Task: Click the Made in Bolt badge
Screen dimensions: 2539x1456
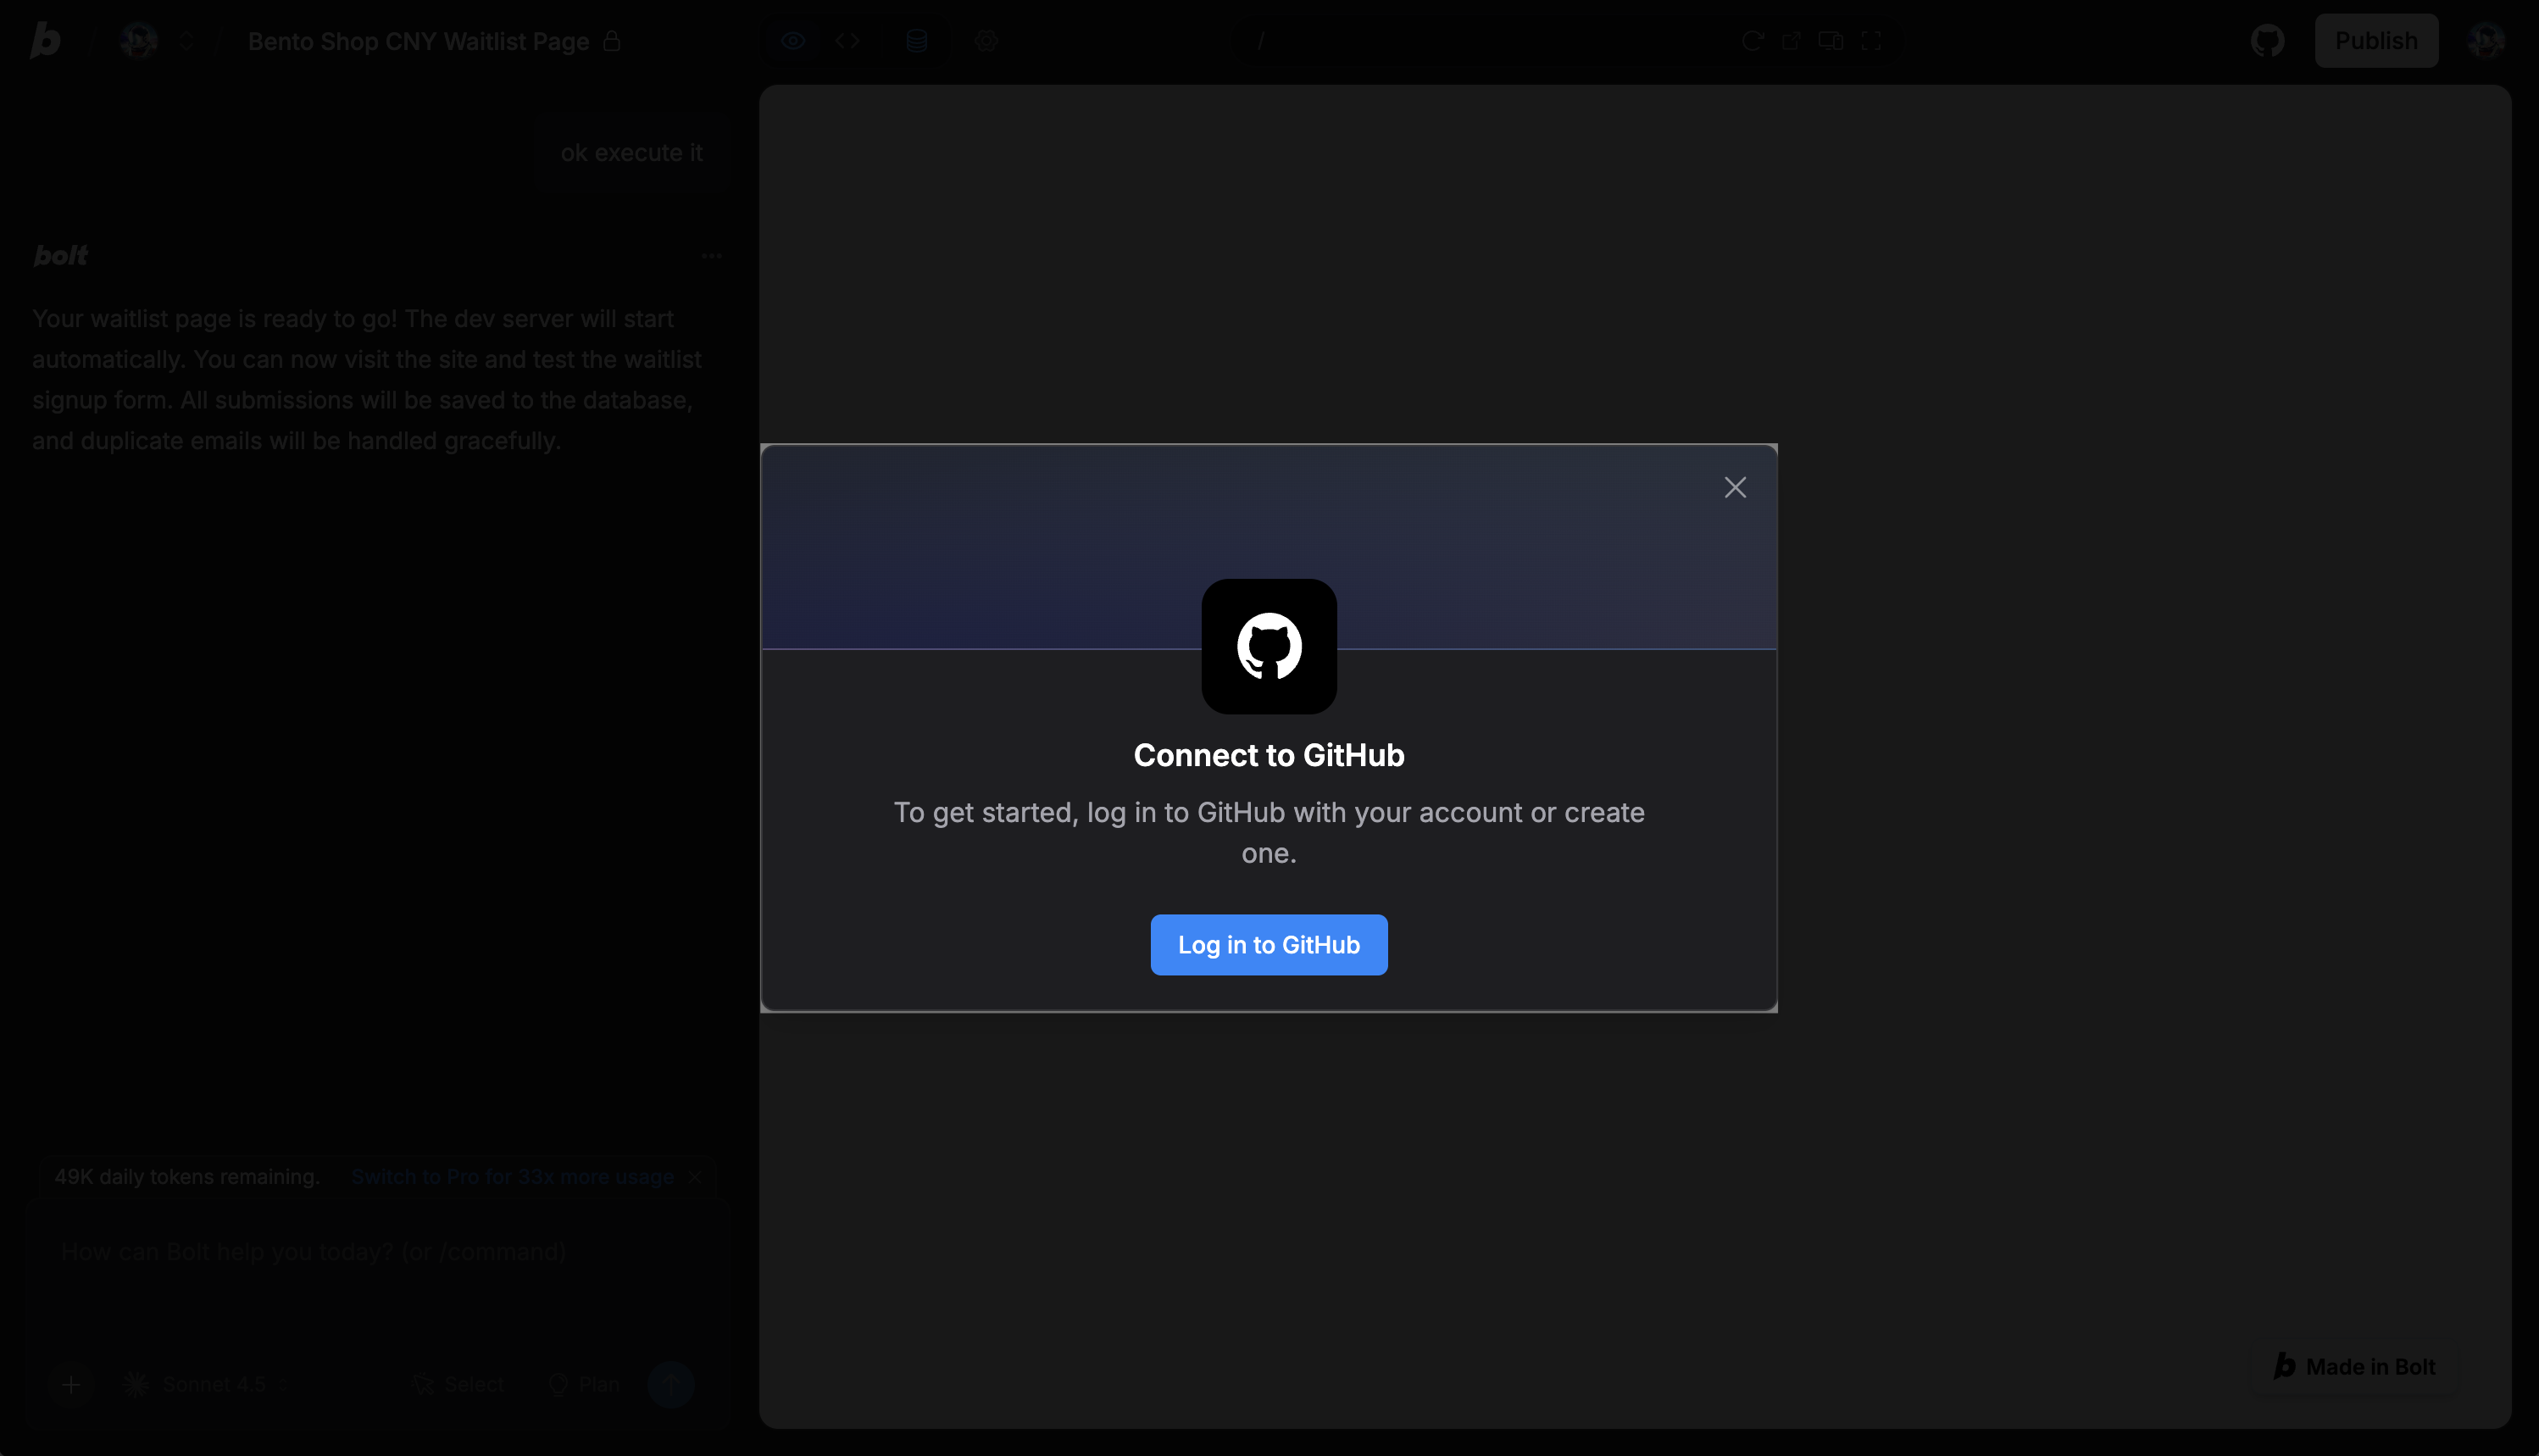Action: [2355, 1366]
